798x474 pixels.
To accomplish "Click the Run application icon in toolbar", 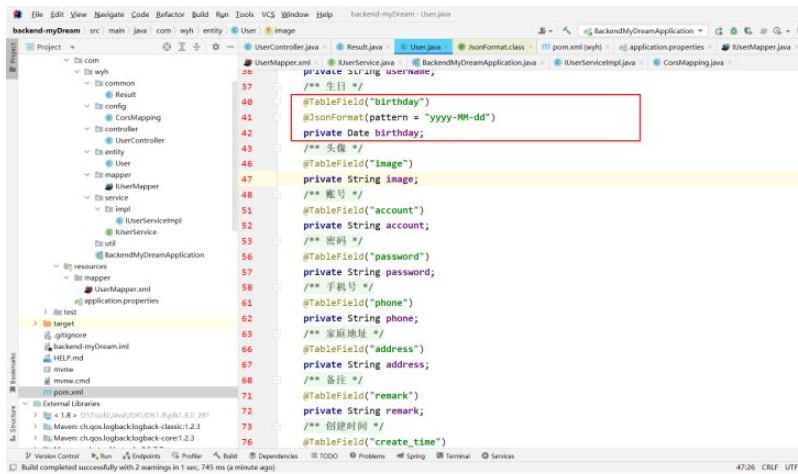I will pos(719,31).
